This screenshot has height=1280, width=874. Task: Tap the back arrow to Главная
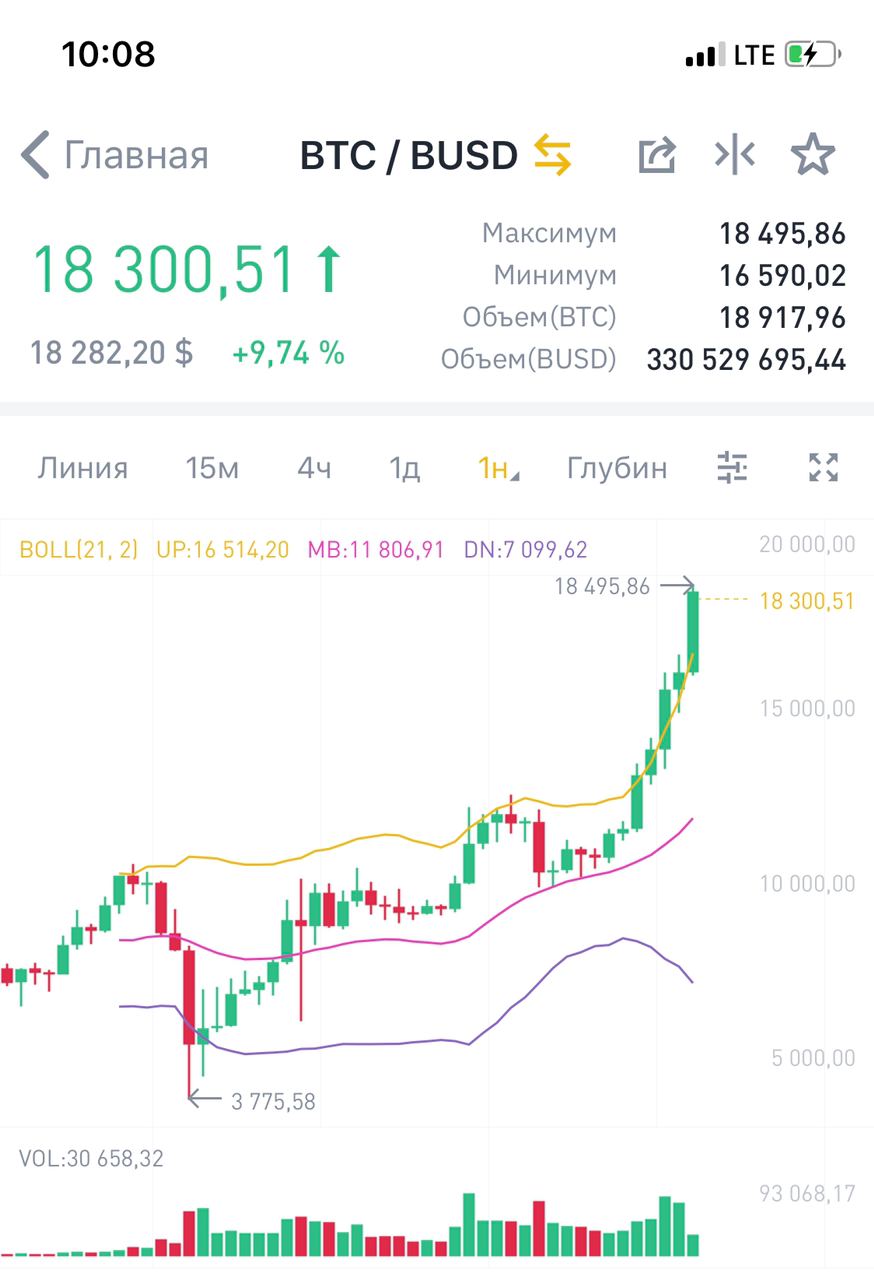pyautogui.click(x=36, y=155)
